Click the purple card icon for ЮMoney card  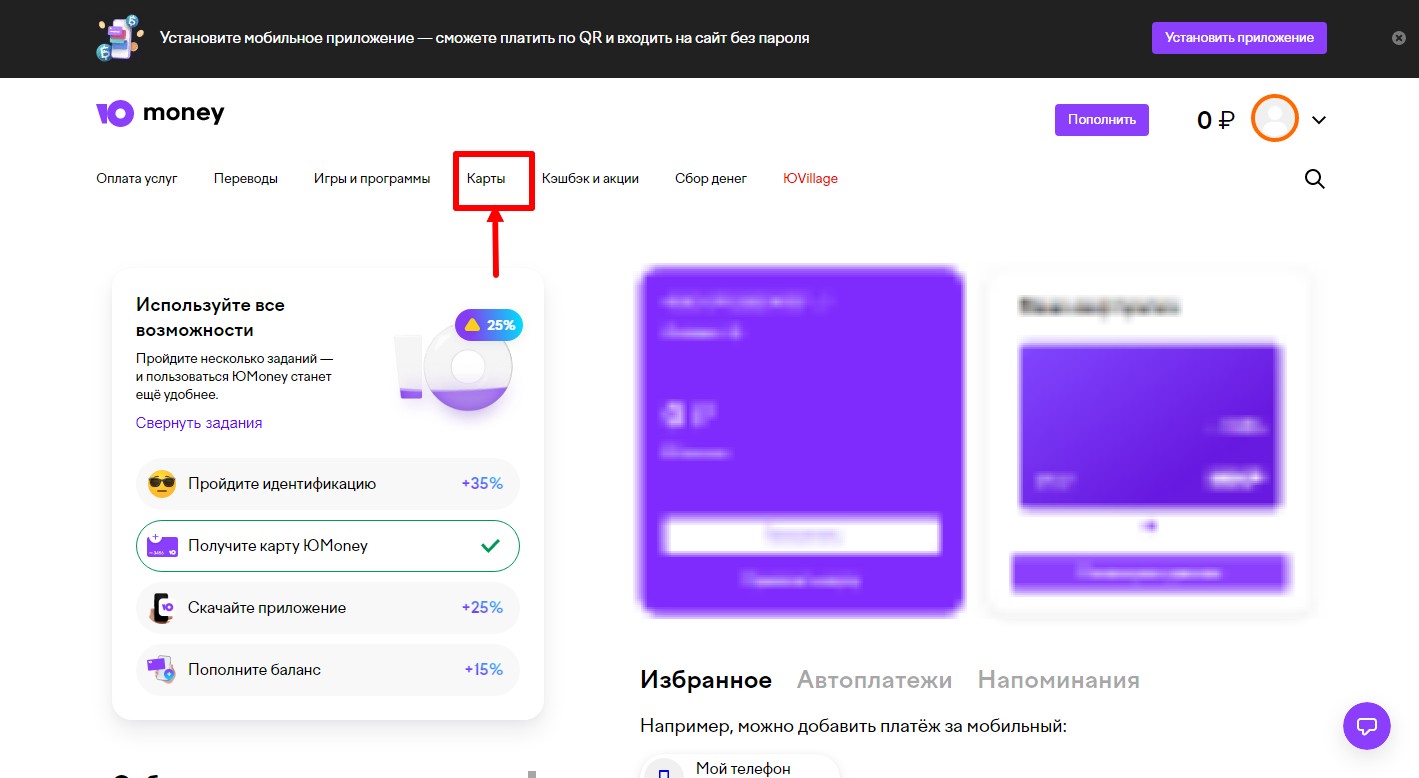click(x=162, y=546)
